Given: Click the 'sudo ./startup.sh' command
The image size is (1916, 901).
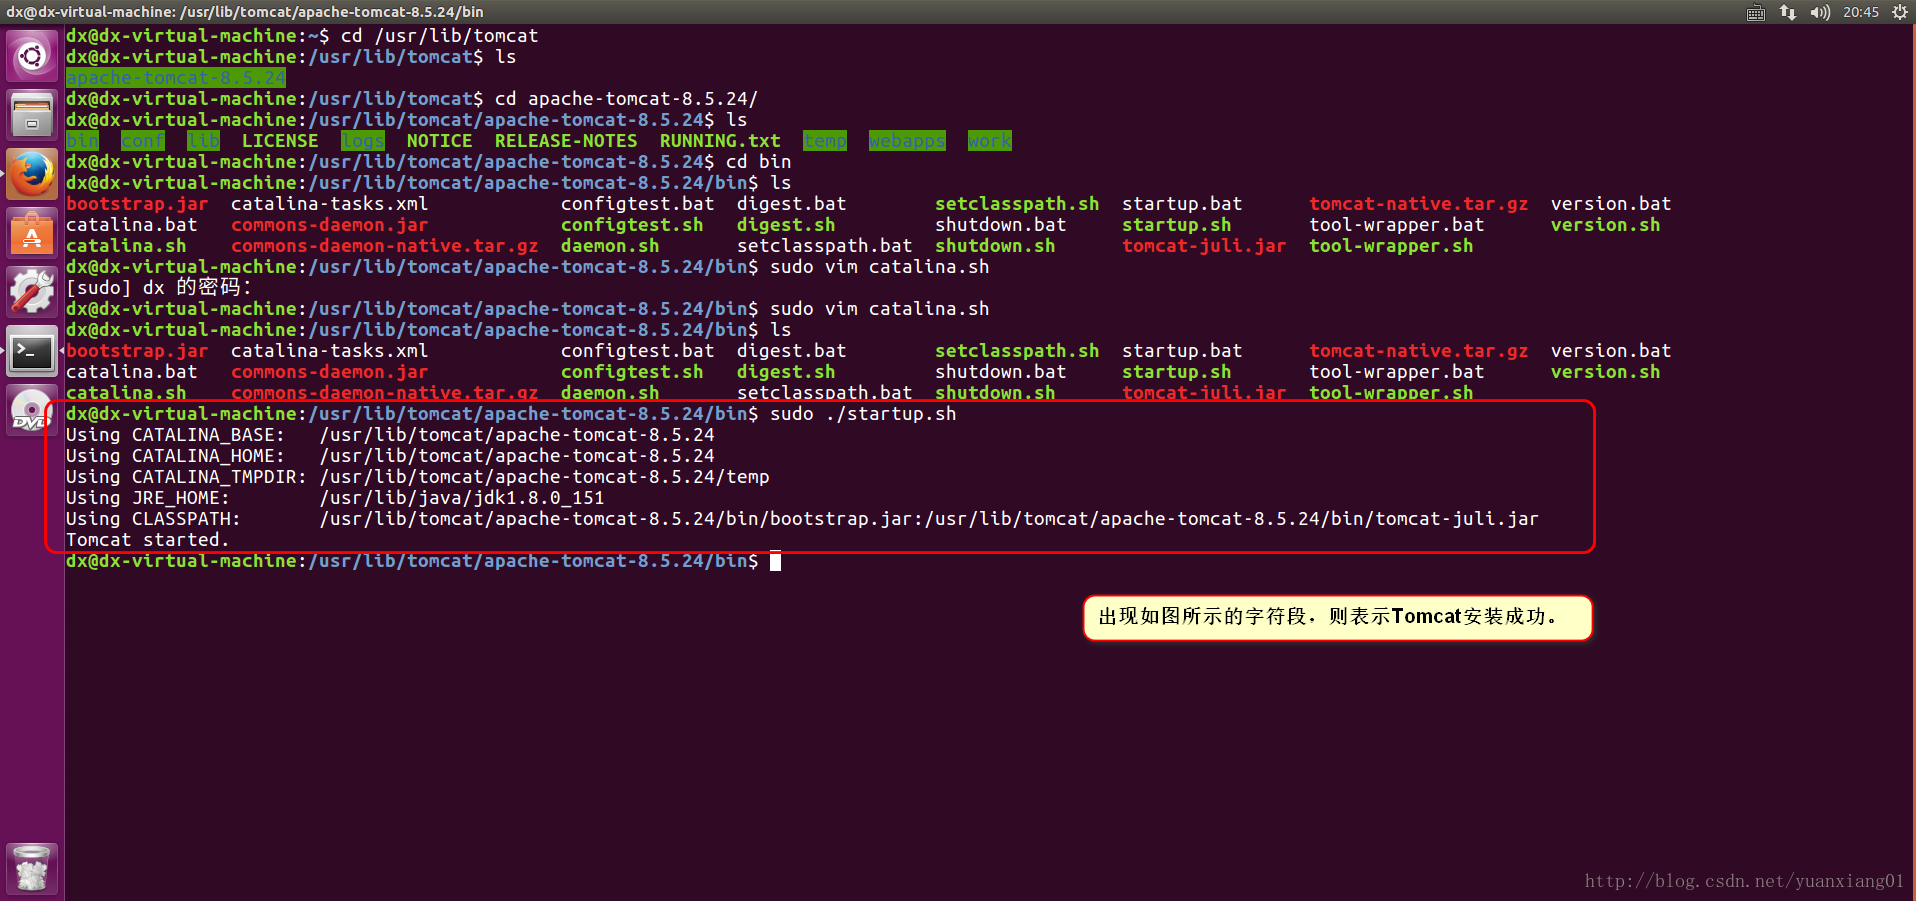Looking at the screenshot, I should click(863, 414).
